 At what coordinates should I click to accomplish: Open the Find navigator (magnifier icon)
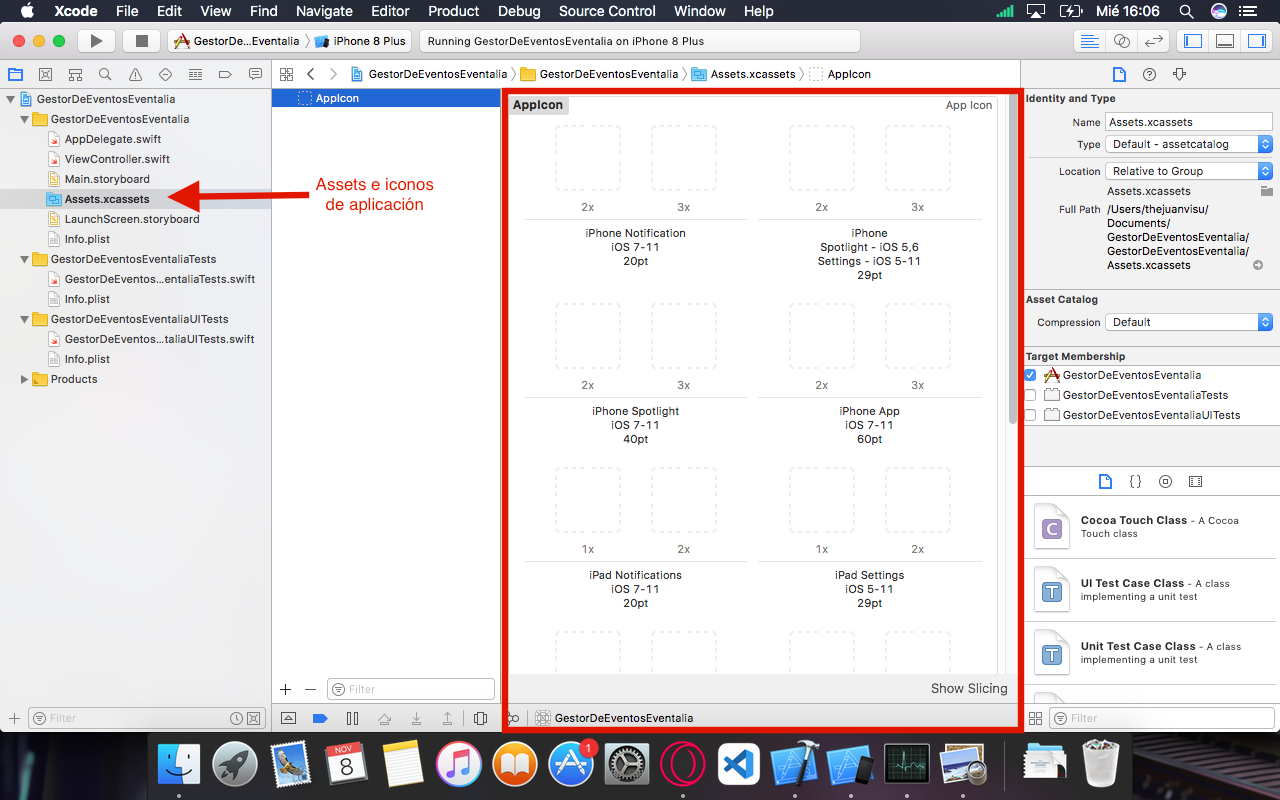coord(105,75)
